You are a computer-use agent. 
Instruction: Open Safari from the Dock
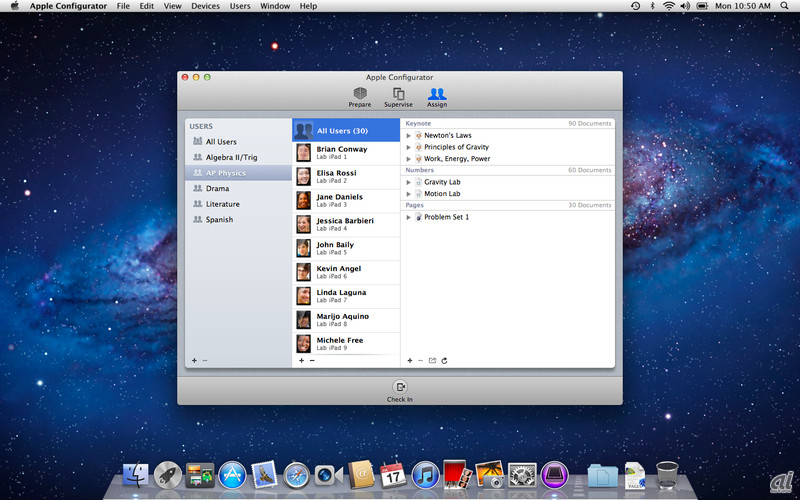(296, 474)
